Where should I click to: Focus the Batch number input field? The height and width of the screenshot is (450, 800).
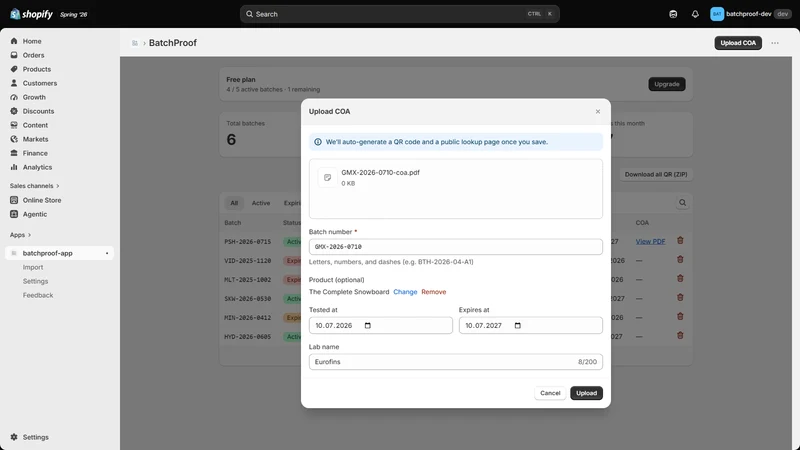point(456,246)
